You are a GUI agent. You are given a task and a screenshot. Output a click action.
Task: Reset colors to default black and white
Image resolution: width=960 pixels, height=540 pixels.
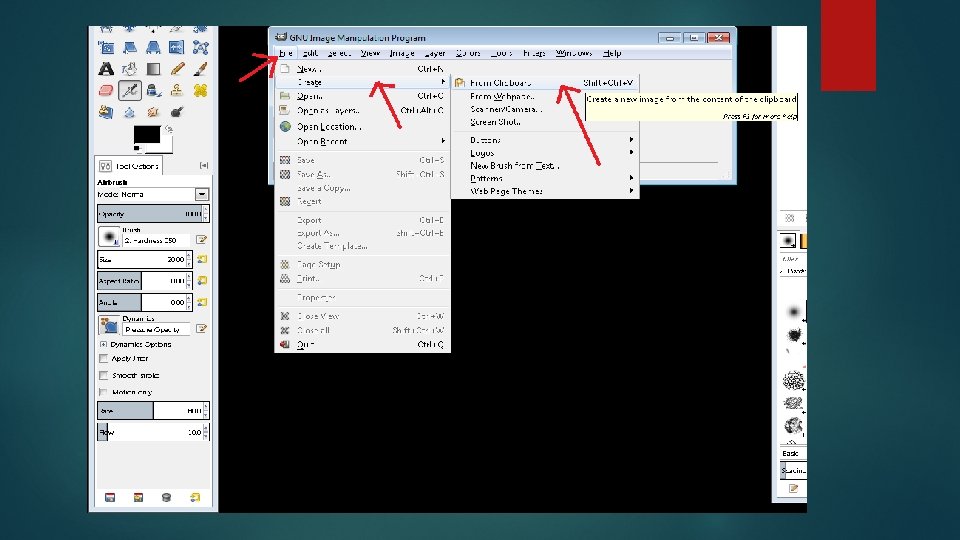point(137,149)
